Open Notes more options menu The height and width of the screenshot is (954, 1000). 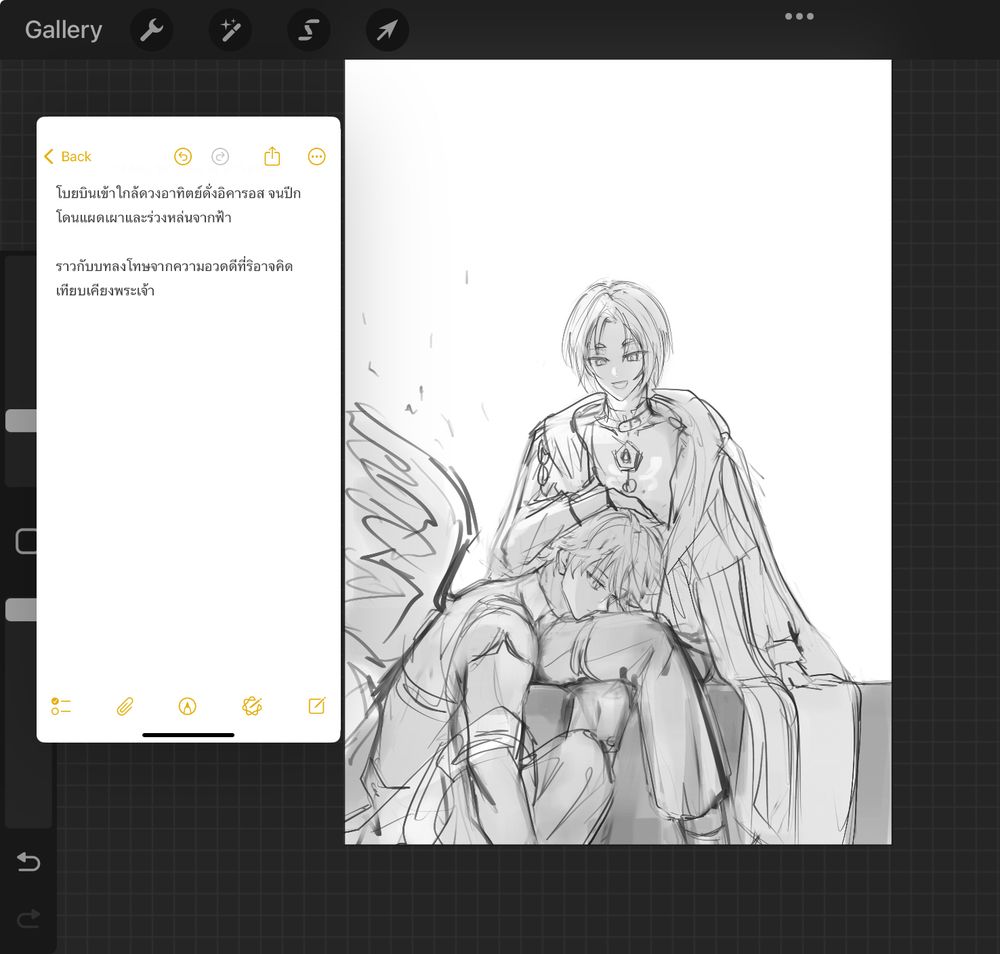tap(316, 156)
